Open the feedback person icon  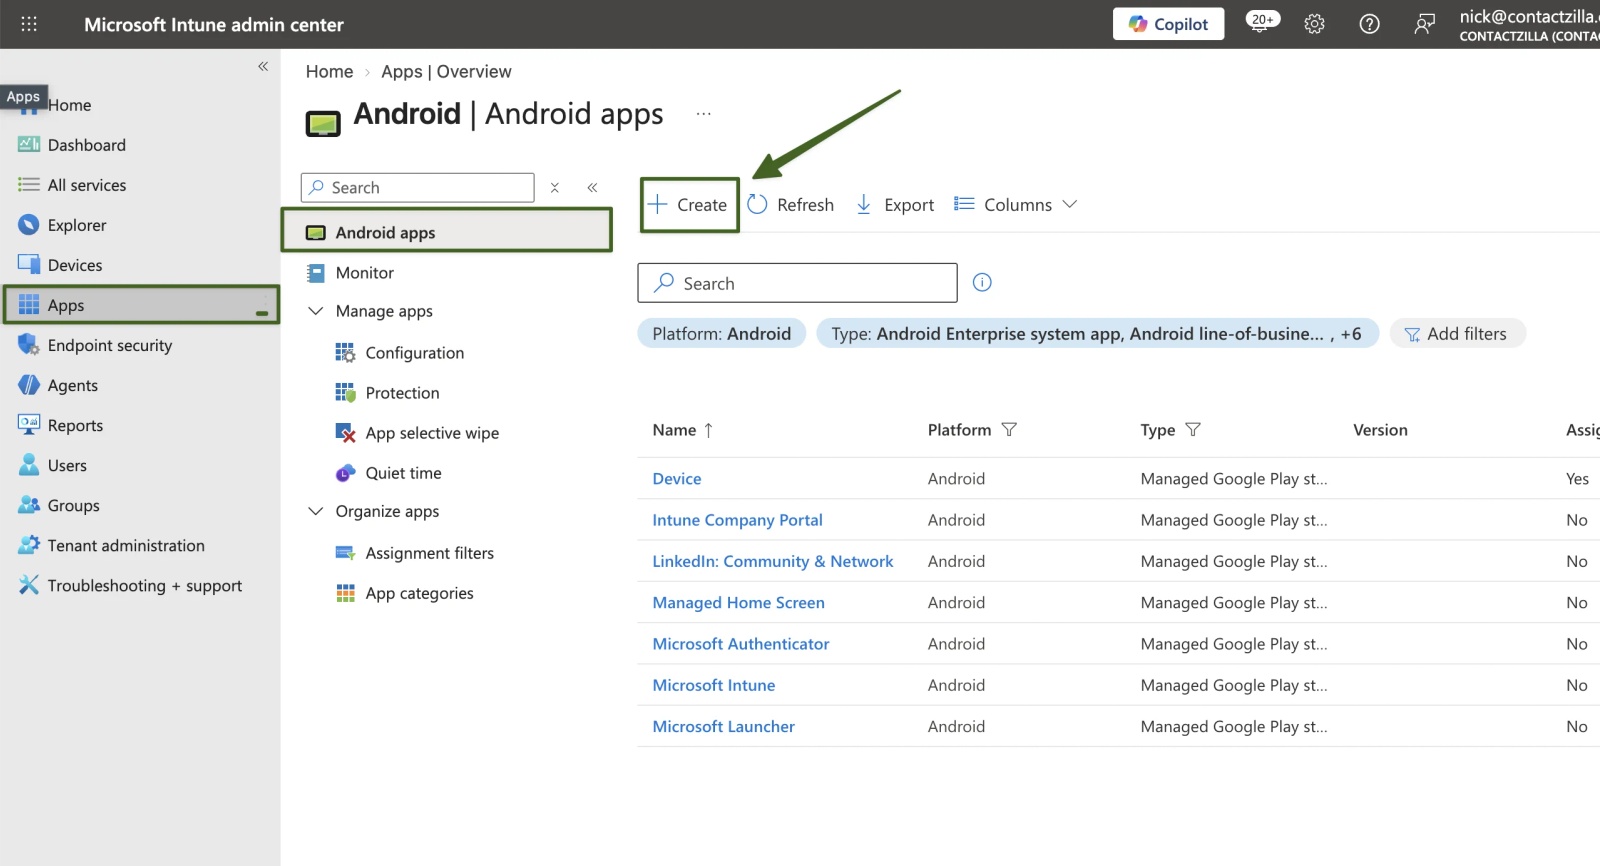click(1424, 24)
